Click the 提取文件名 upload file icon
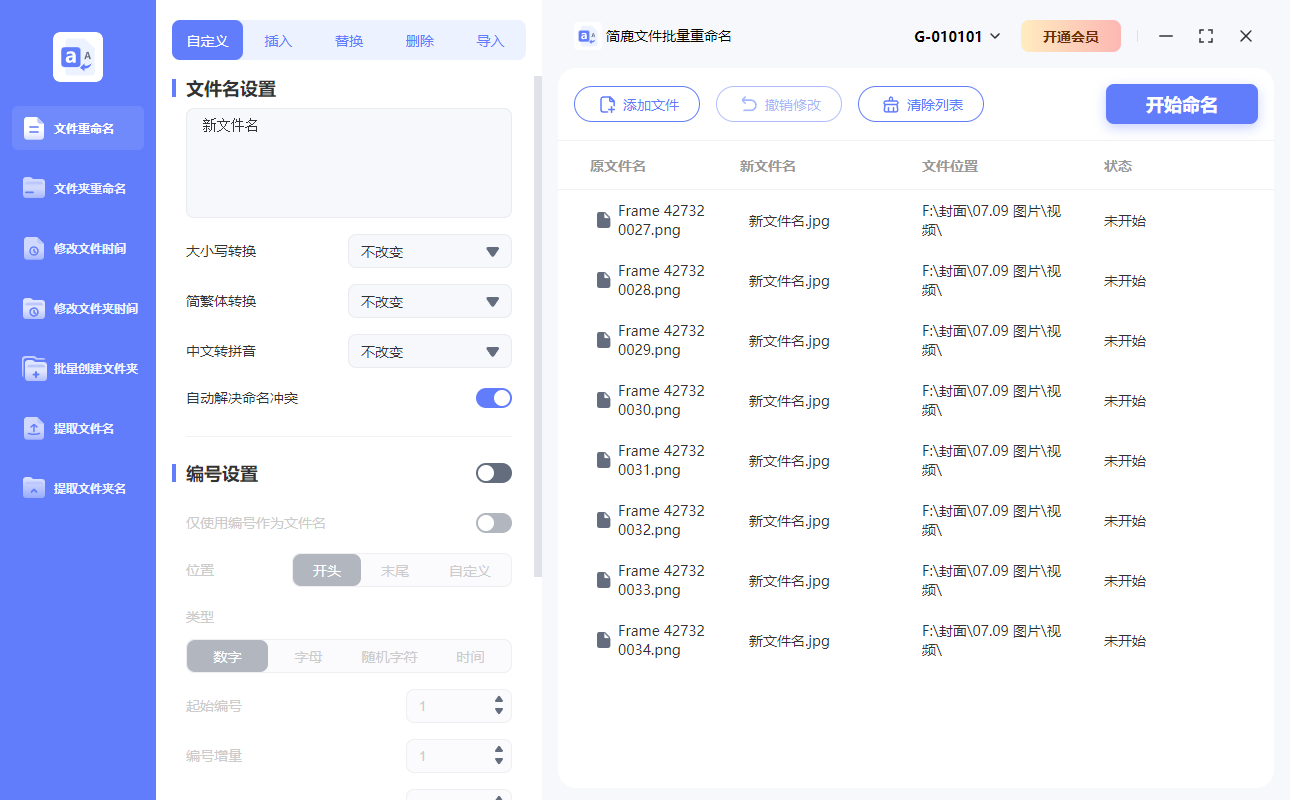This screenshot has width=1290, height=800. tap(34, 428)
